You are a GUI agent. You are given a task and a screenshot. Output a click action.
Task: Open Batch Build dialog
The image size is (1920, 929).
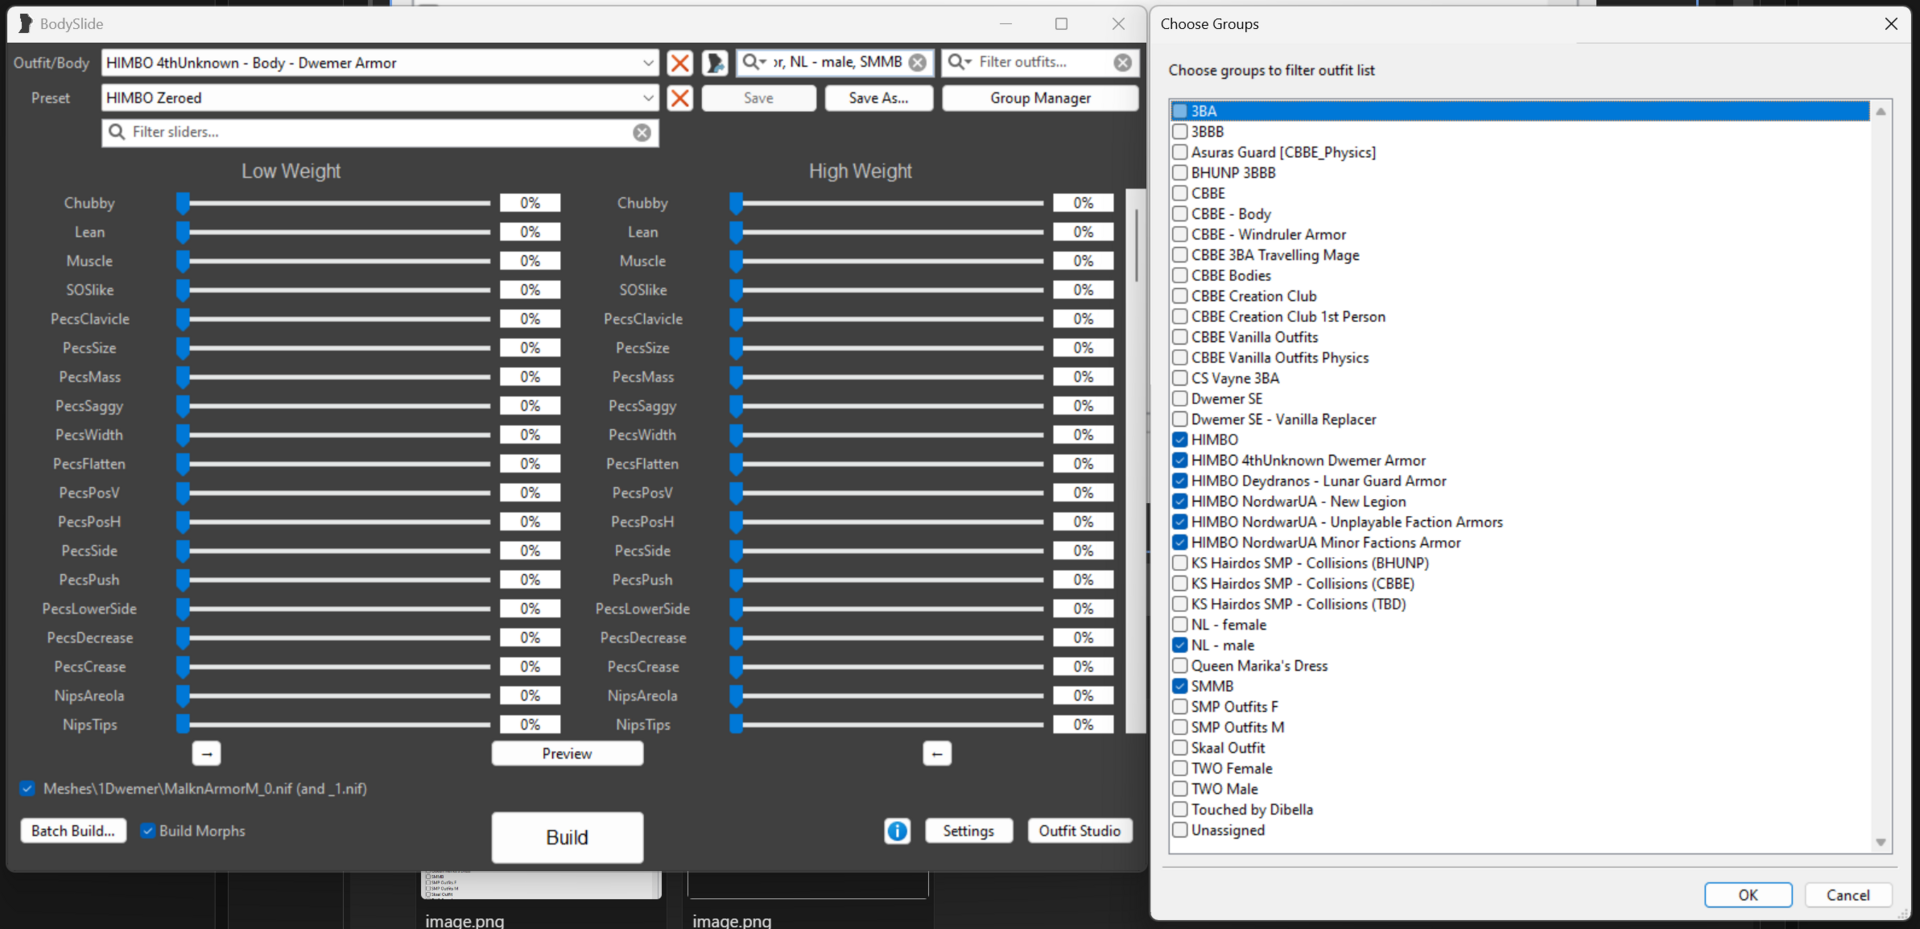click(x=73, y=831)
